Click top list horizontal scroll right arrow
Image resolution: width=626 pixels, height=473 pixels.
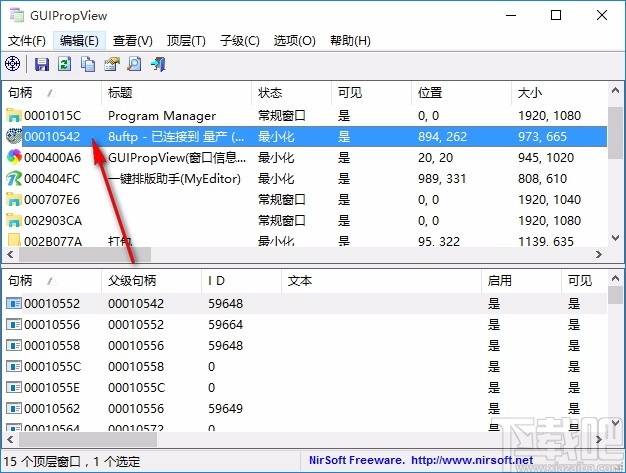tap(598, 254)
